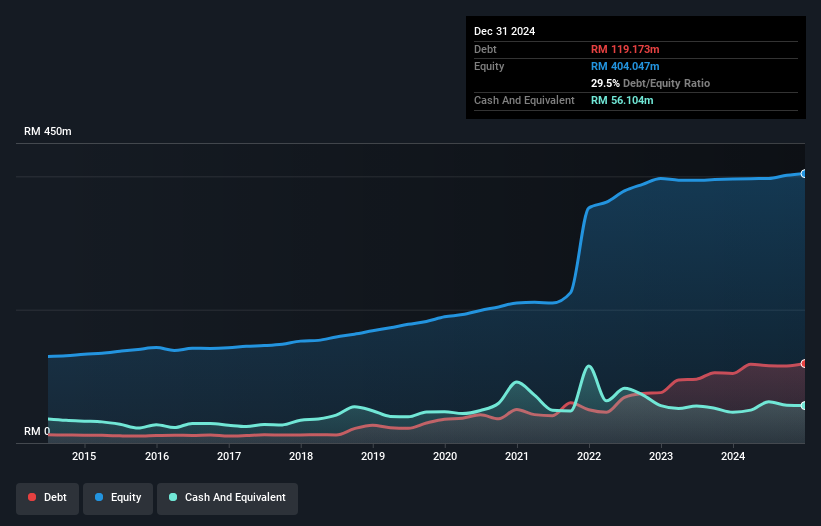Click the Equity end-point marker on the chart
The height and width of the screenshot is (526, 821).
804,174
